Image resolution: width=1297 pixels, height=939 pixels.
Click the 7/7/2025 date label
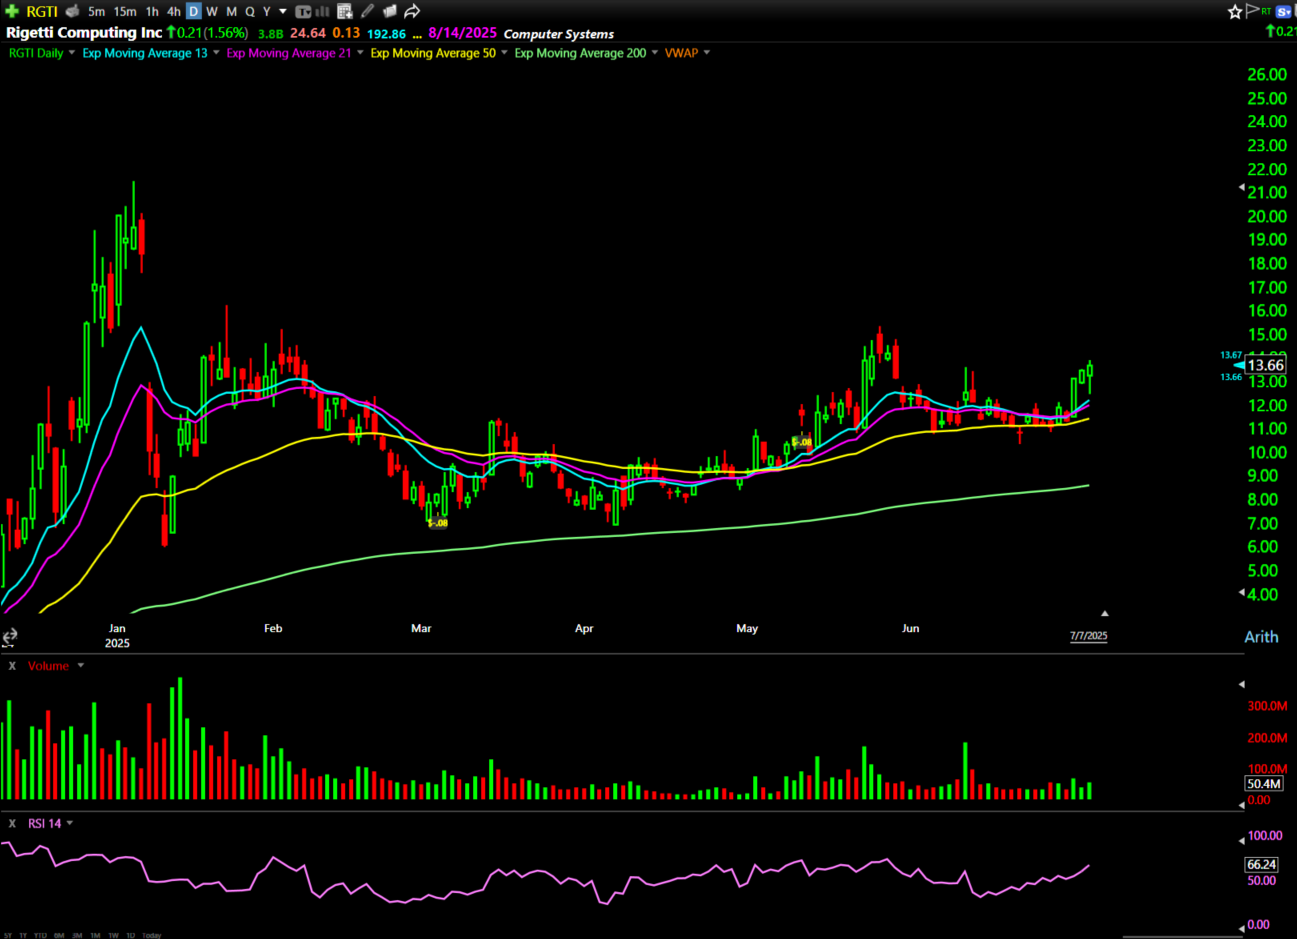[1088, 636]
